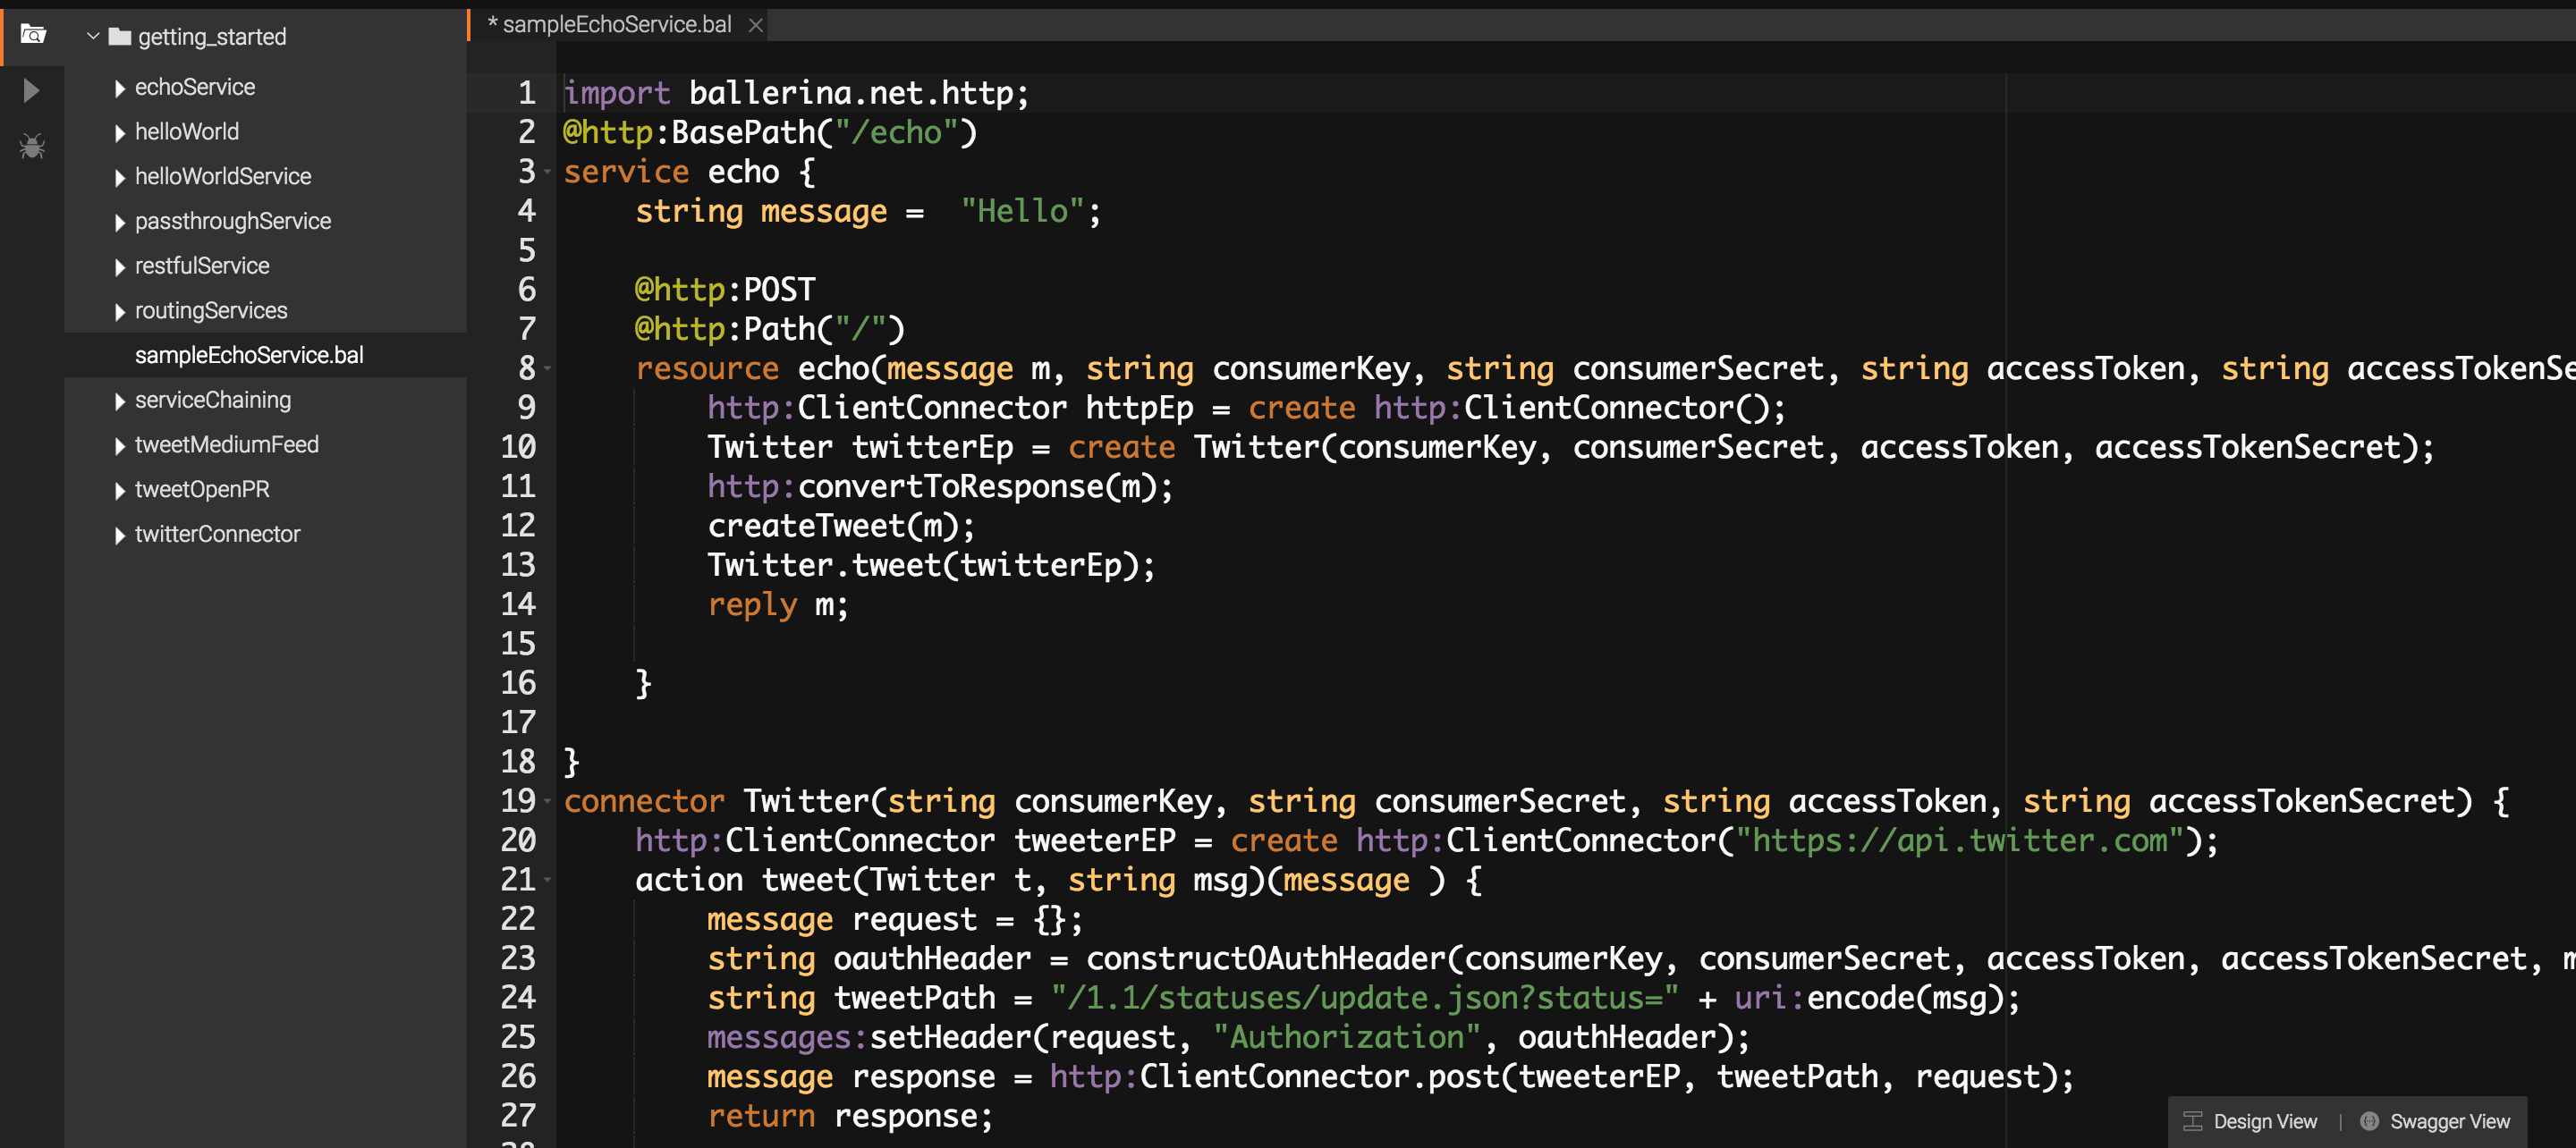Open the debug bug icon panel
The width and height of the screenshot is (2576, 1148).
(x=32, y=147)
